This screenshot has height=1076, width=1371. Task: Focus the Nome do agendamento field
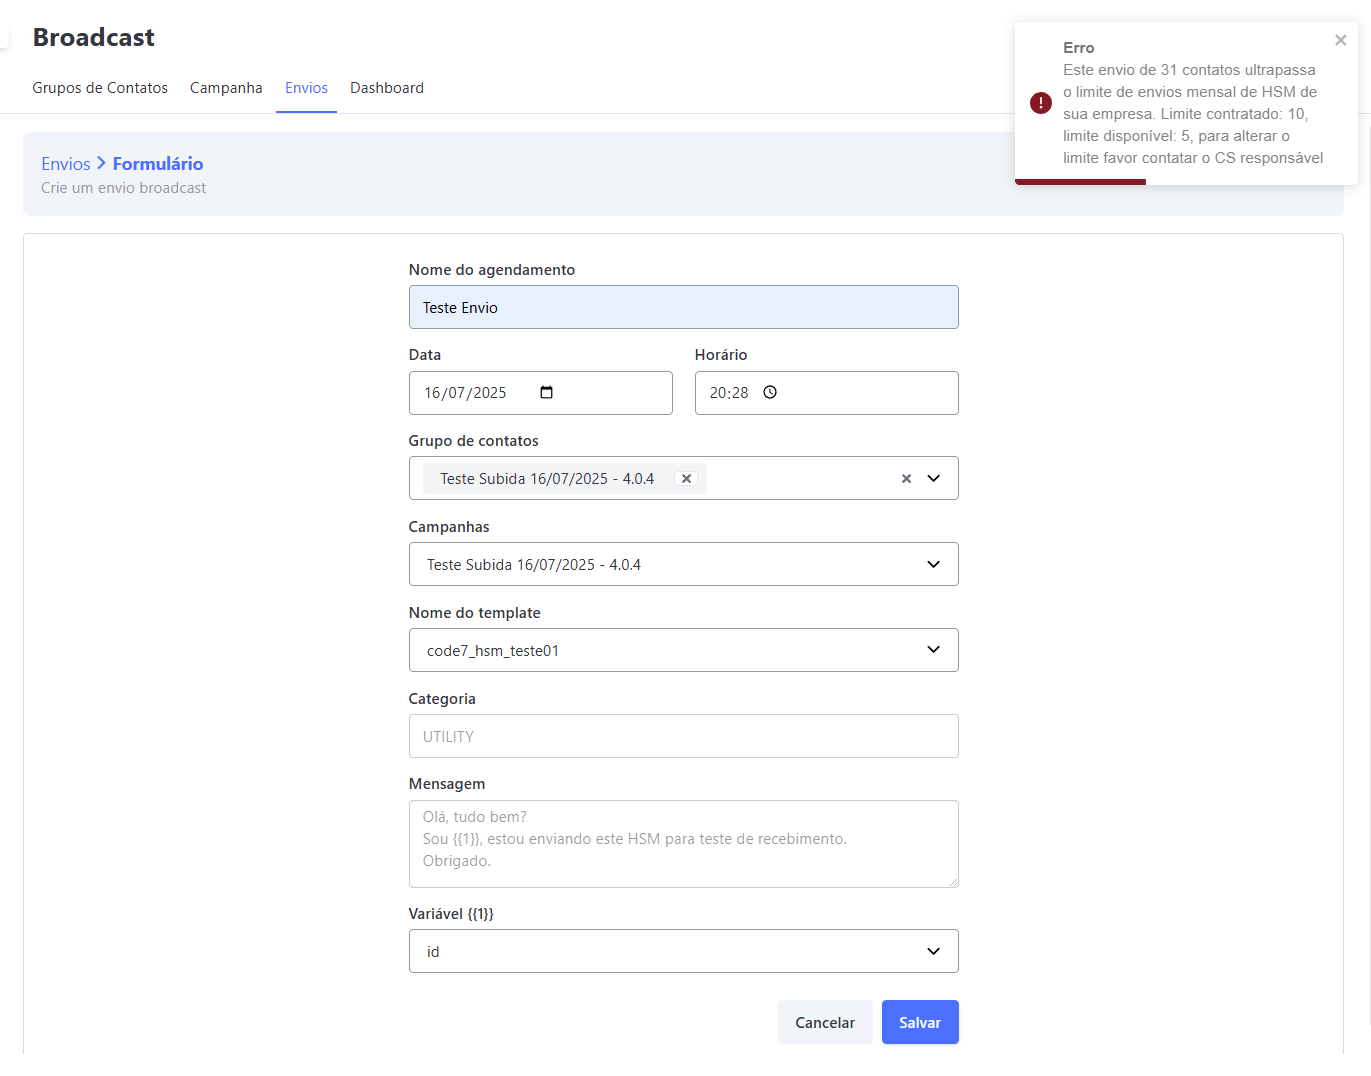point(683,307)
